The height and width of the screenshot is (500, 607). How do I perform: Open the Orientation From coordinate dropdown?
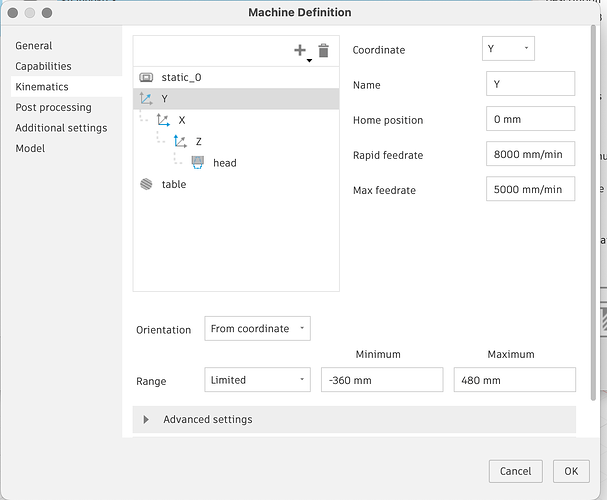point(257,329)
